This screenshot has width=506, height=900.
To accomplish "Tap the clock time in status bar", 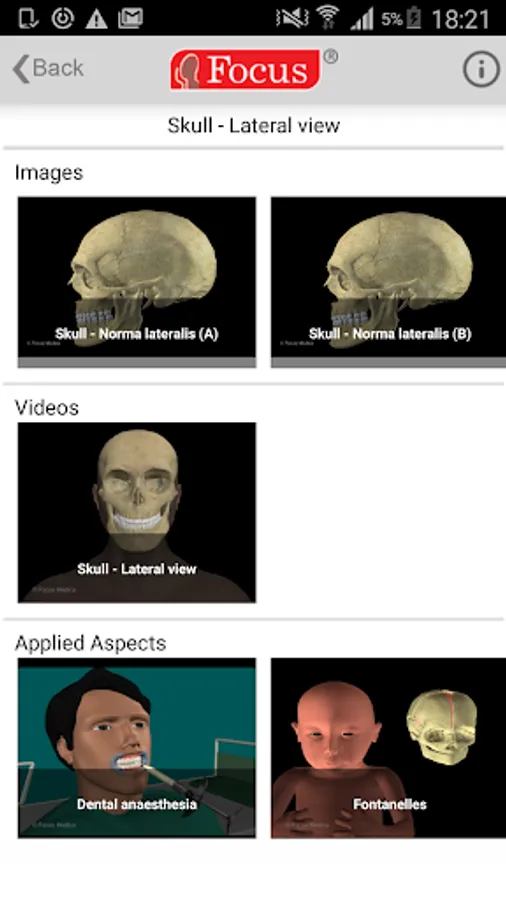I will 461,19.
